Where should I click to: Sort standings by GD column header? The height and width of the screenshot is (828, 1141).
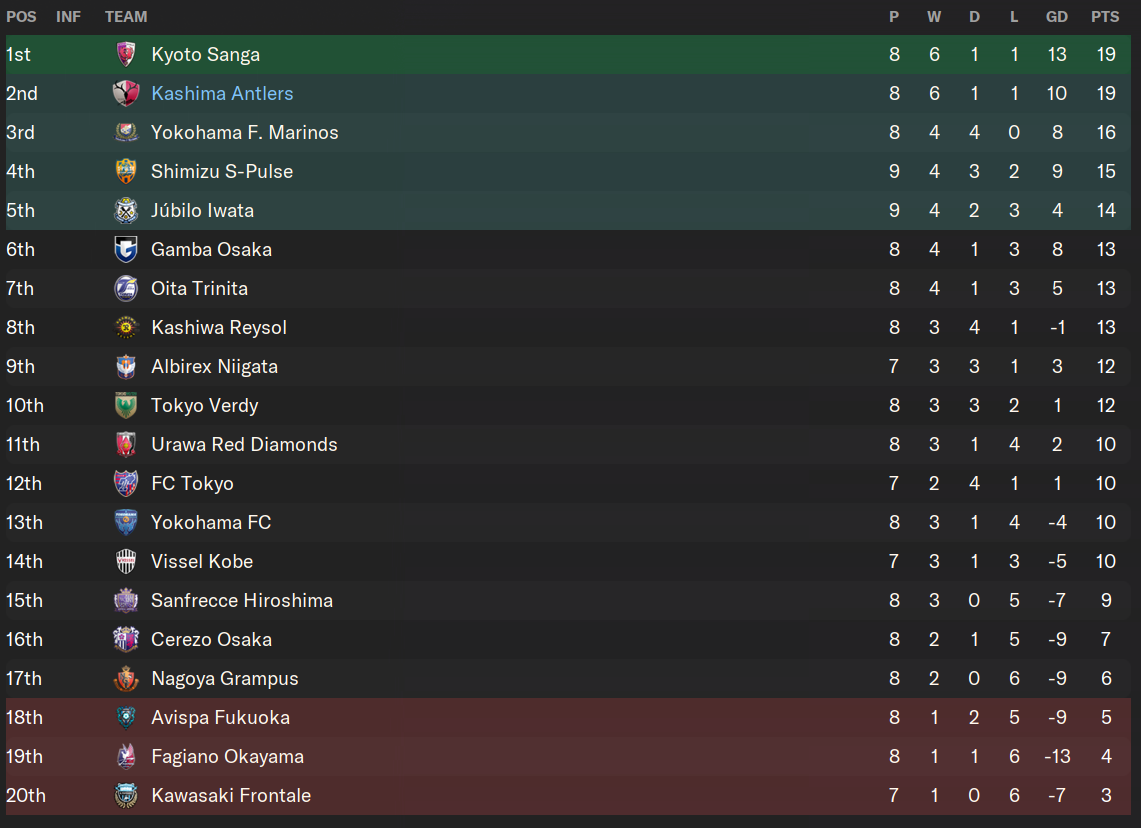click(x=1057, y=17)
